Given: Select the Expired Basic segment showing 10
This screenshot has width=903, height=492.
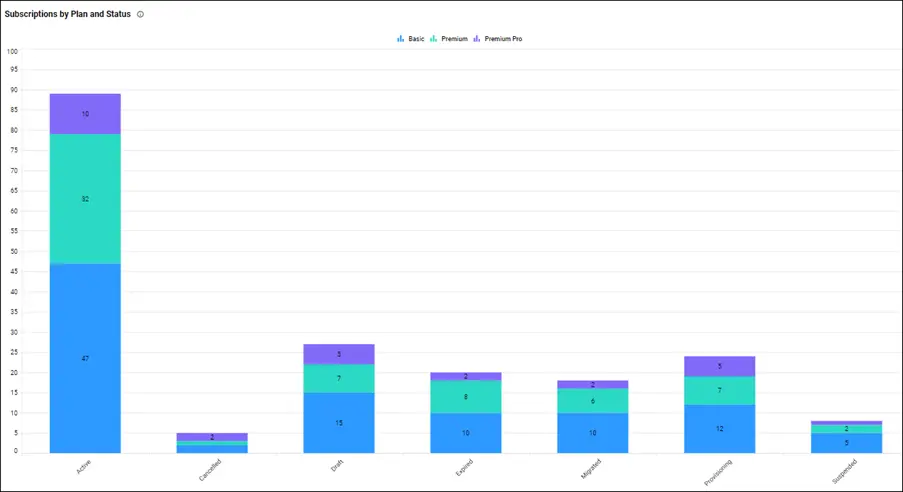Looking at the screenshot, I should (x=466, y=433).
